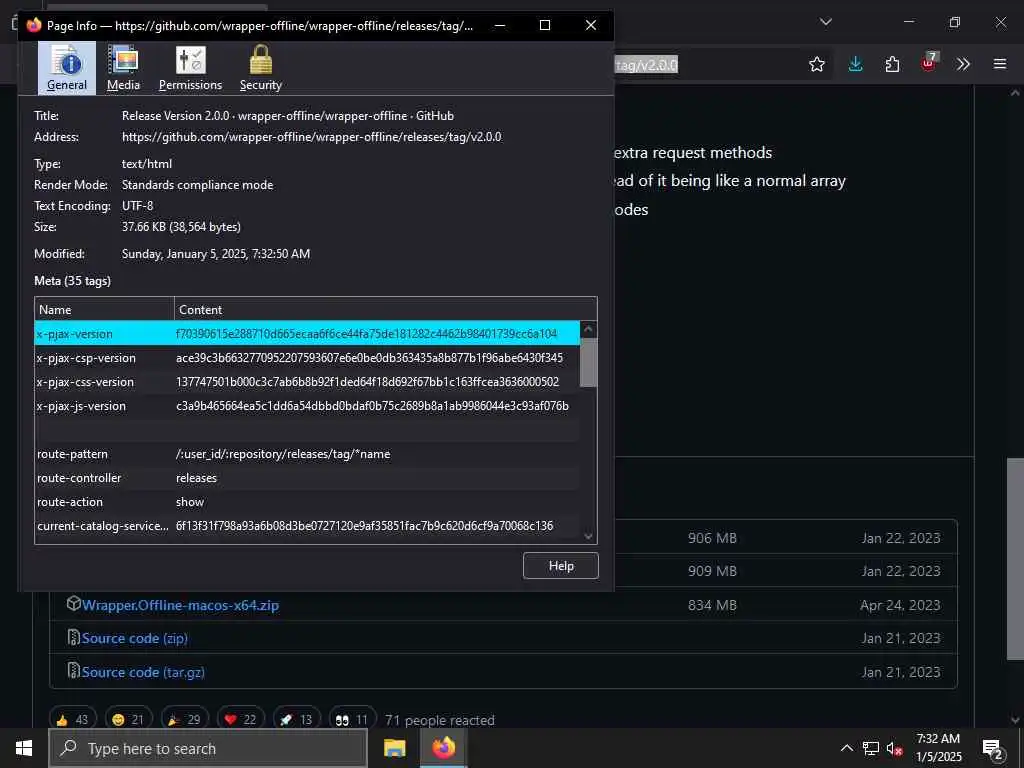Bookmark this page with the star icon
Image resolution: width=1024 pixels, height=768 pixels.
tap(816, 64)
